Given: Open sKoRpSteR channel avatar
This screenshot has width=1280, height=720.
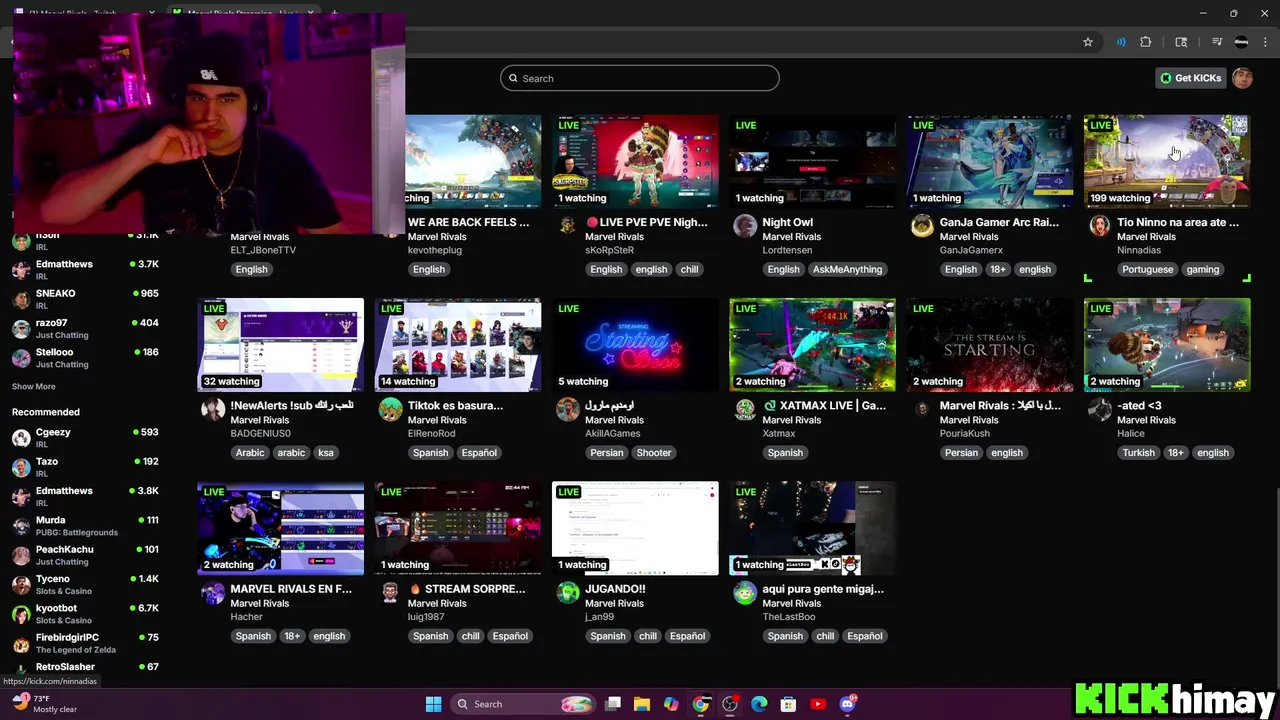Looking at the screenshot, I should coord(568,226).
